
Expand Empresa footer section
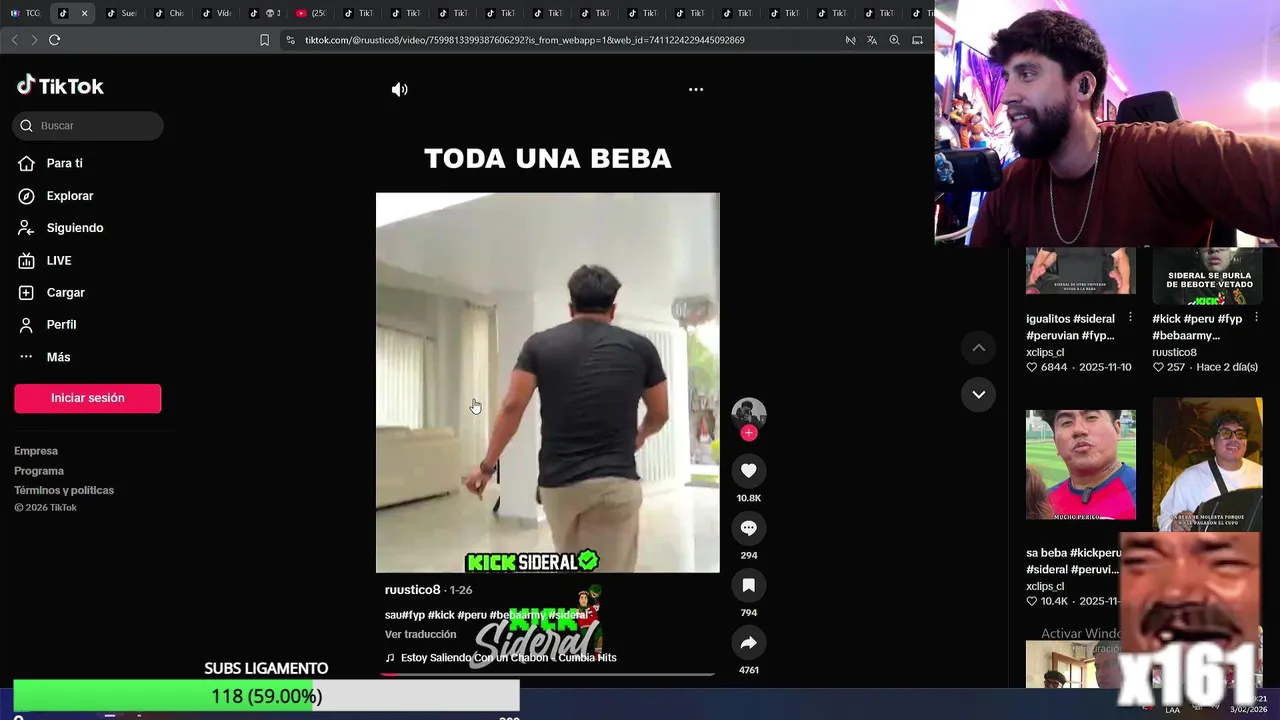(36, 451)
